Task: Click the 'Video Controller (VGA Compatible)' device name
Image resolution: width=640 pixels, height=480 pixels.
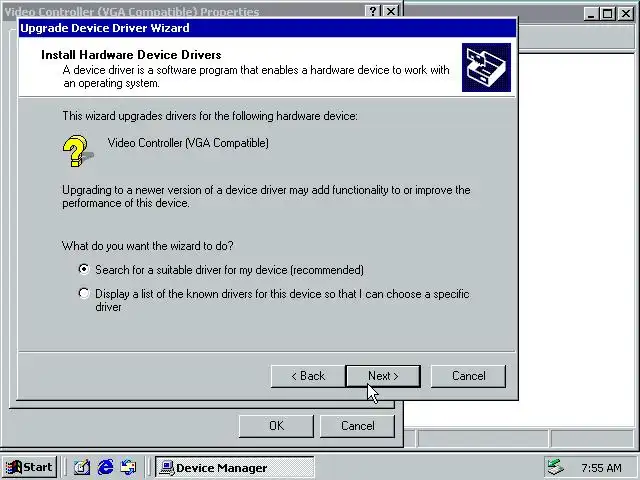Action: coord(188,143)
